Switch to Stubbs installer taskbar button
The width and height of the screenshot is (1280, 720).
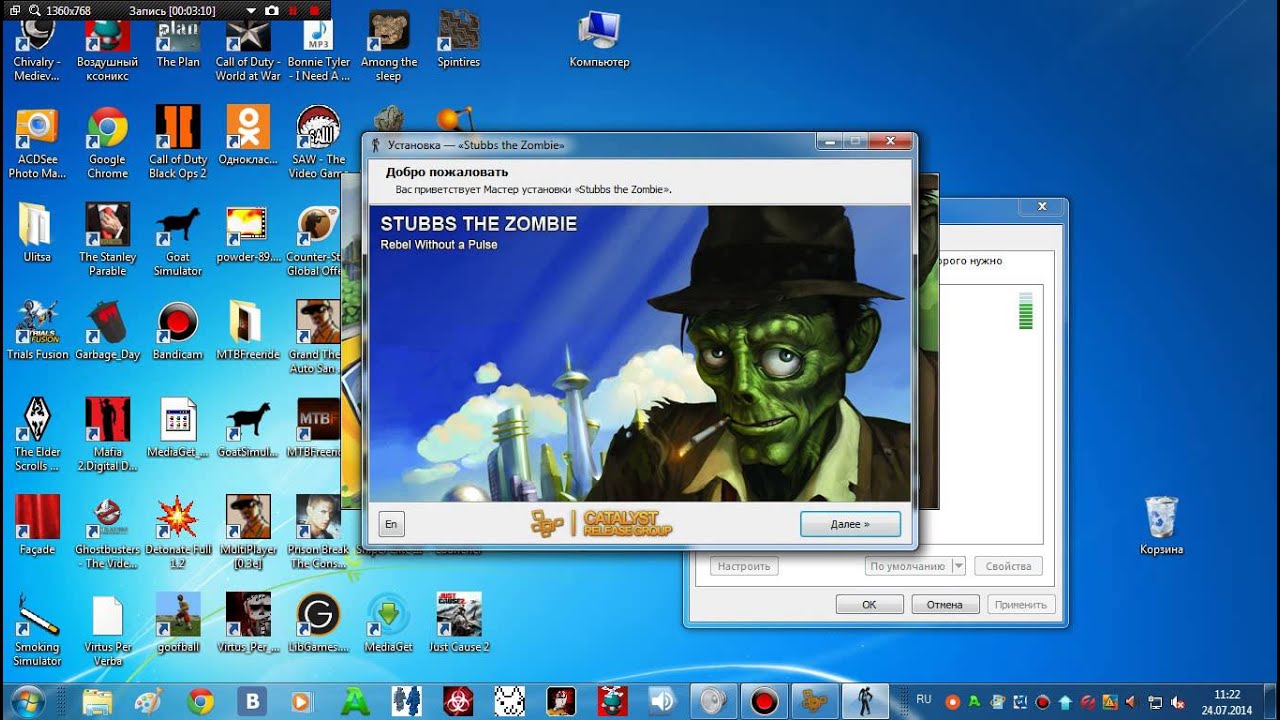point(866,701)
